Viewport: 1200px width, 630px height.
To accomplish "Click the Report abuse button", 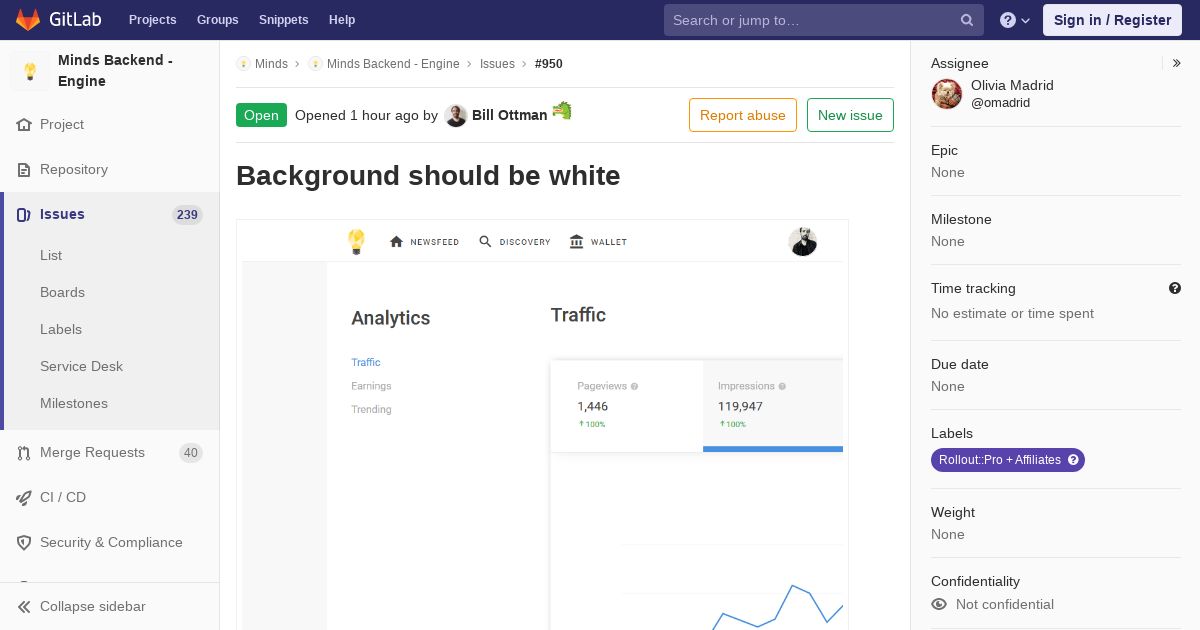I will coord(743,115).
